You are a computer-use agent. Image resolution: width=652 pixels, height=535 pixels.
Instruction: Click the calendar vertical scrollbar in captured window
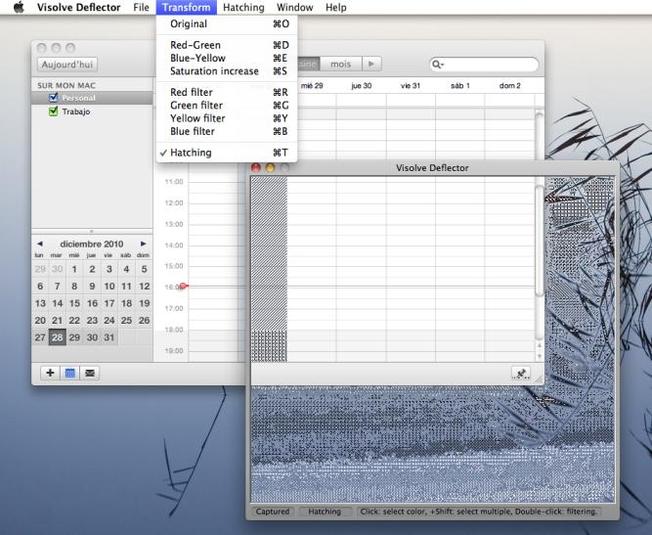540,240
